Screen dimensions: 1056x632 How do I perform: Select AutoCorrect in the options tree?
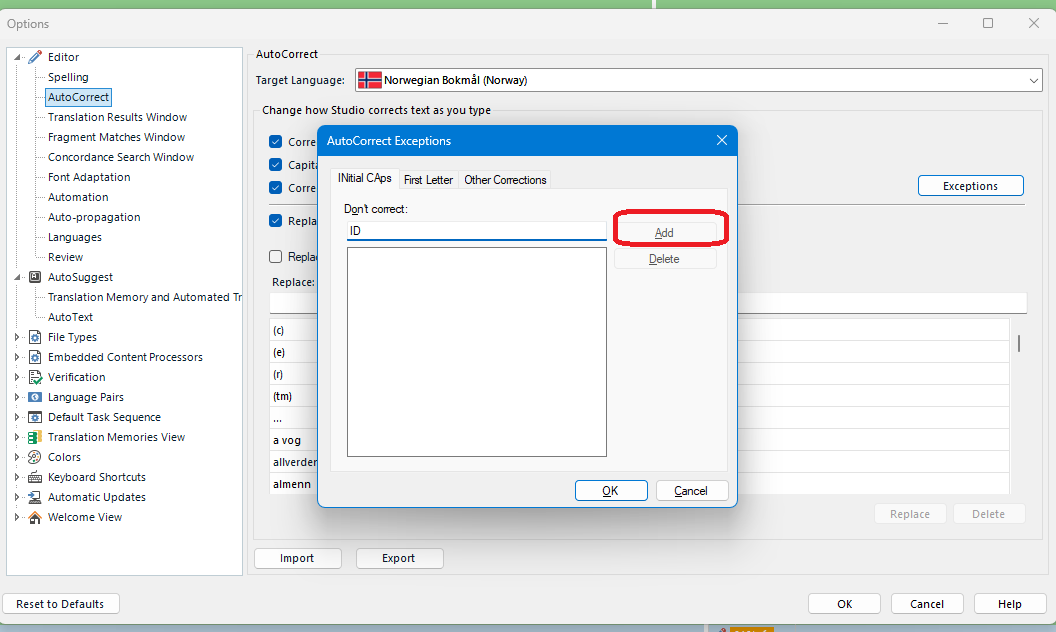click(x=78, y=97)
